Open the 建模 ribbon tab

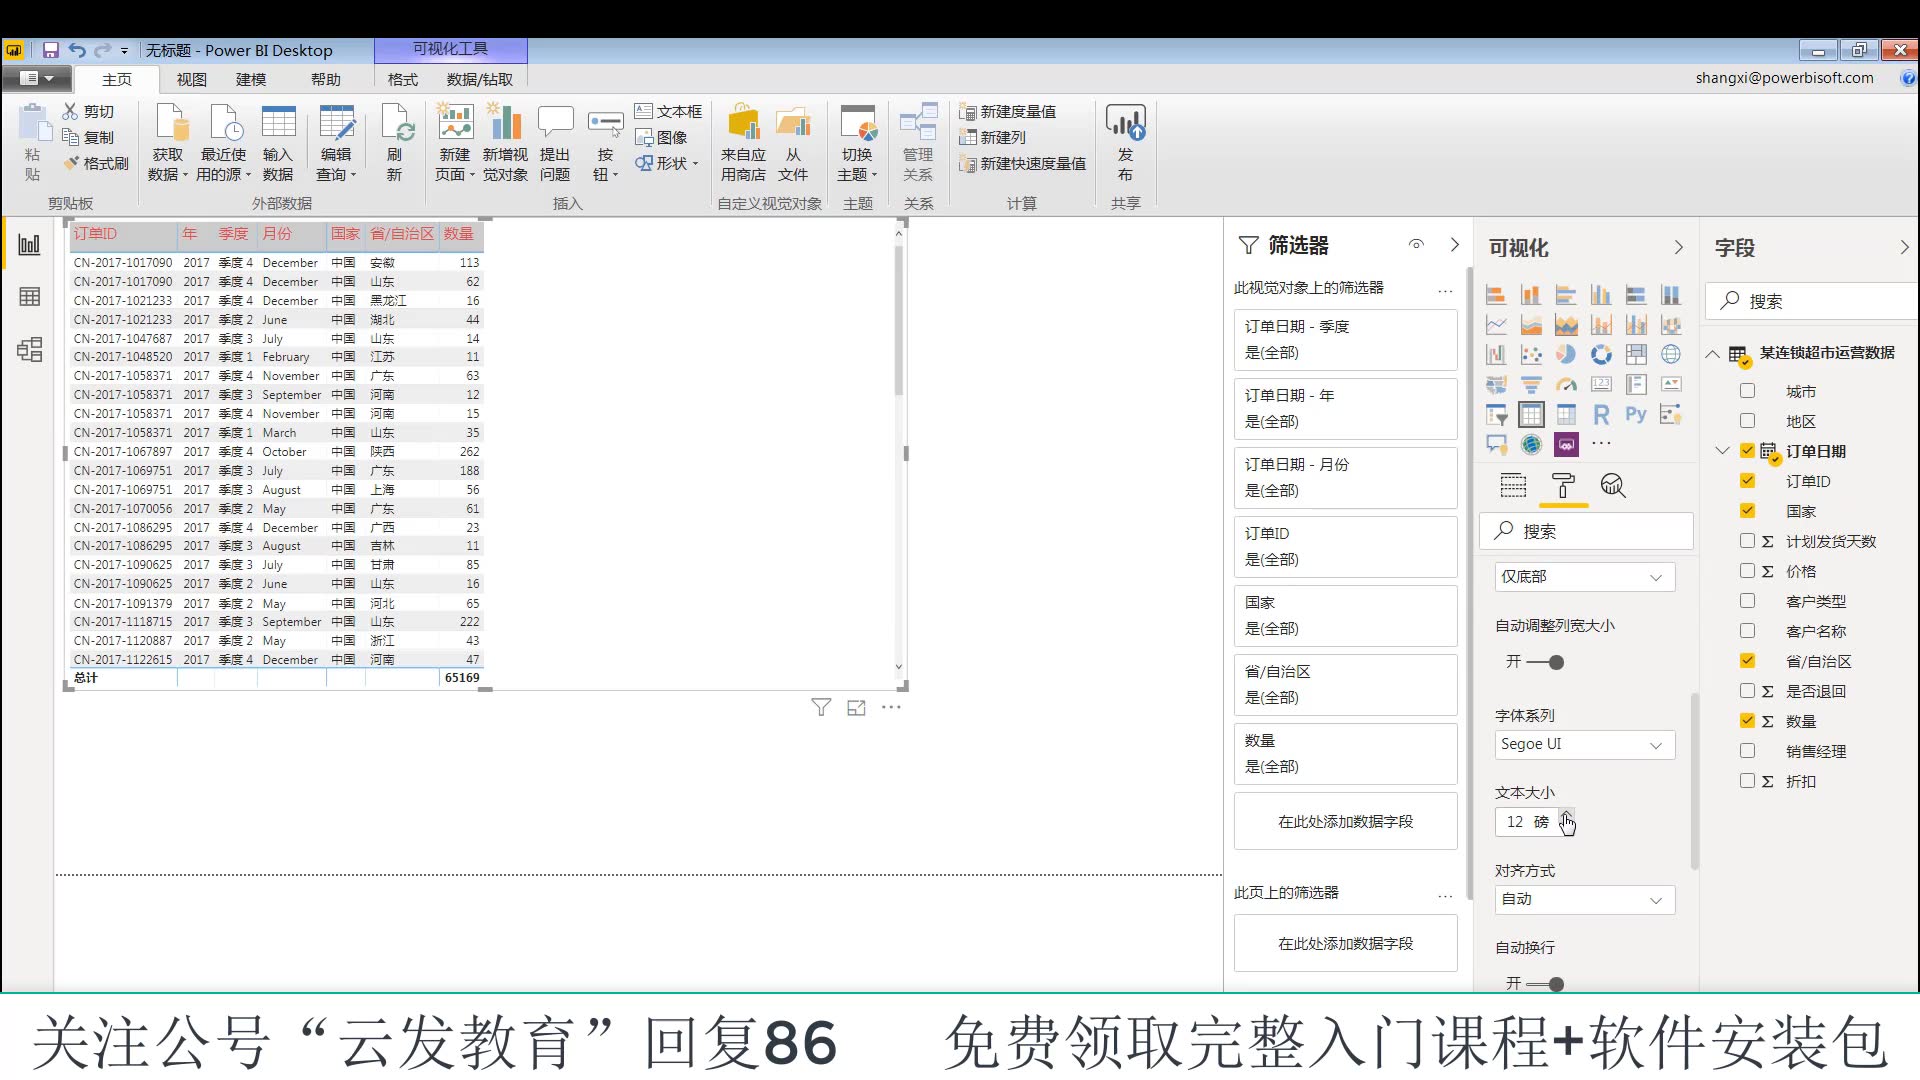click(251, 79)
